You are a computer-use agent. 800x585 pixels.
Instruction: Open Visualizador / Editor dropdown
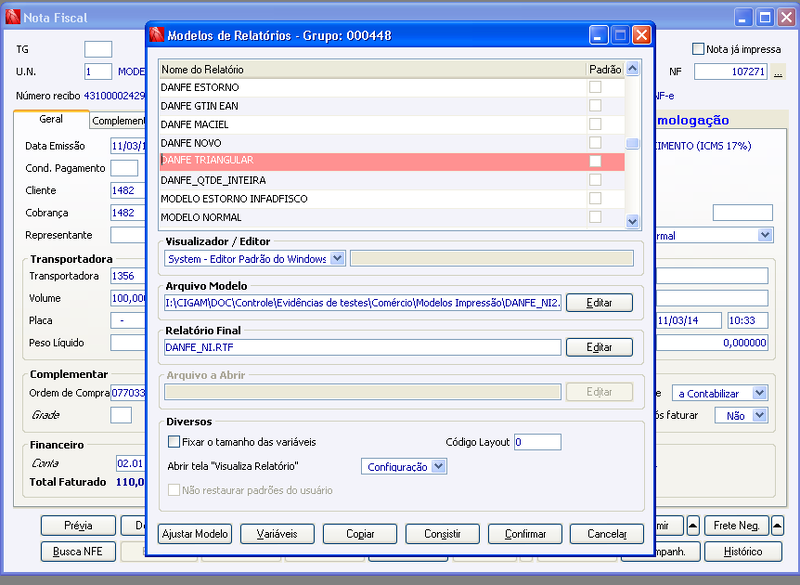tap(337, 259)
